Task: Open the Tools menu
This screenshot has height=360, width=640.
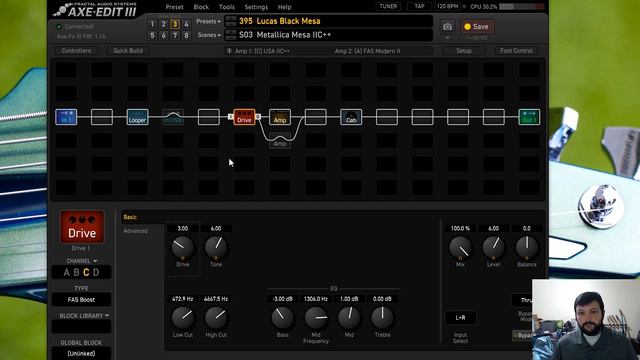Action: 227,7
